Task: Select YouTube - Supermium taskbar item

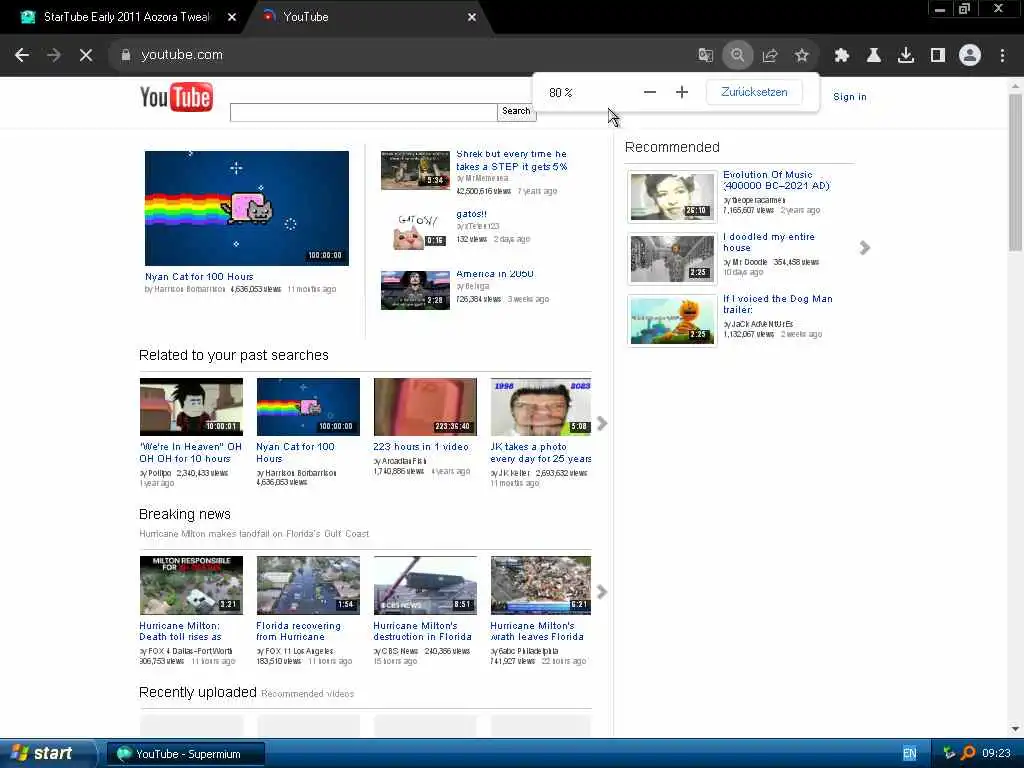Action: coord(185,754)
